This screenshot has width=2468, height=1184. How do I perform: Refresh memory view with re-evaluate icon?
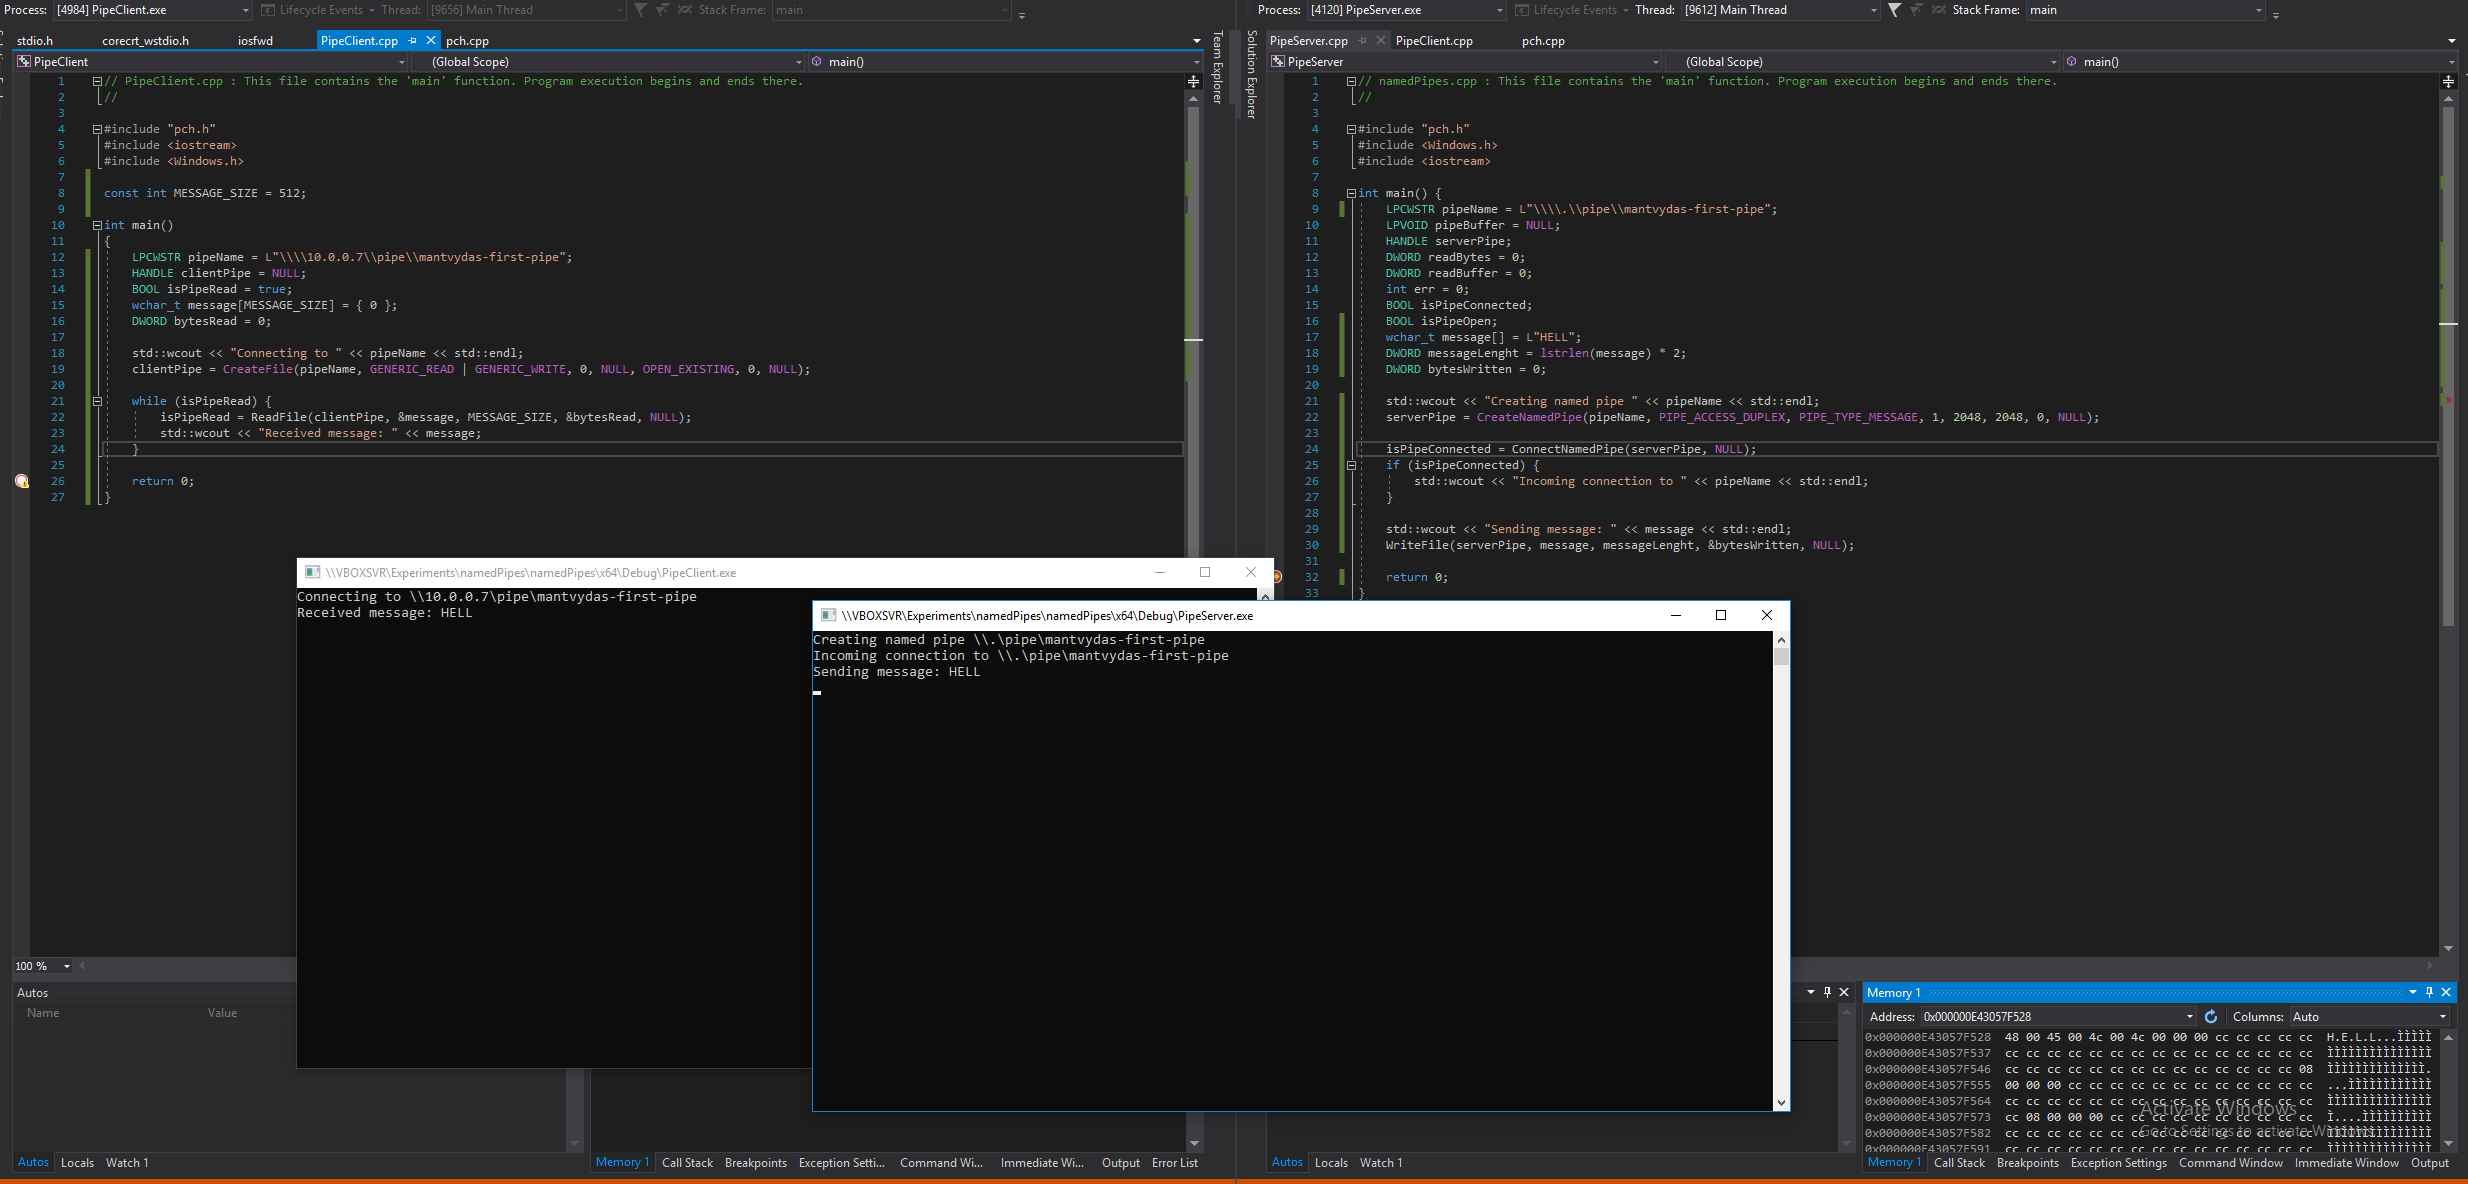coord(2211,1017)
